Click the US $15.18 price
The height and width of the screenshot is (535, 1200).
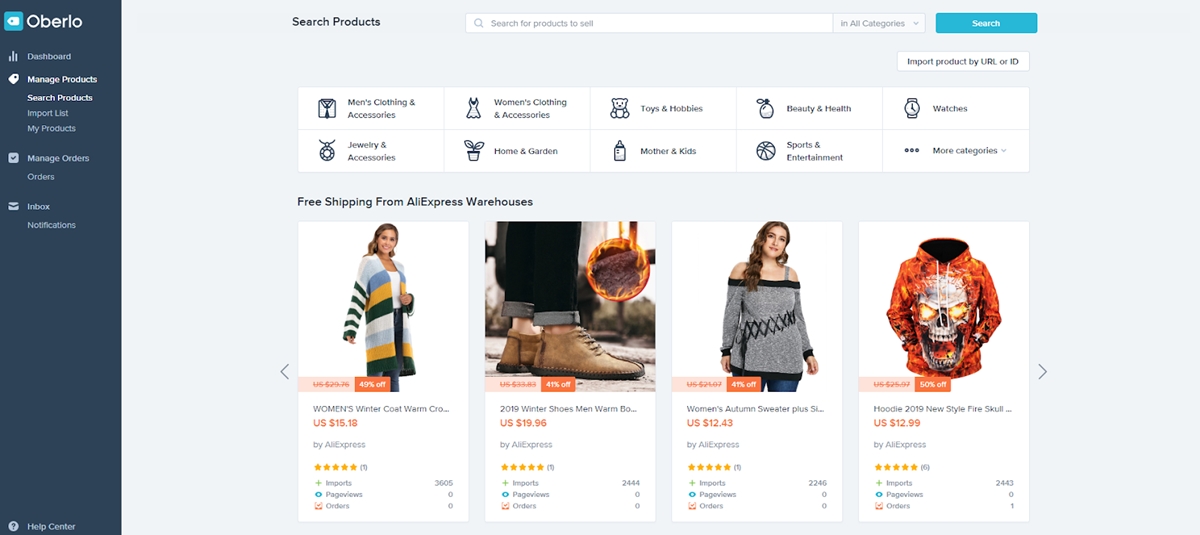(x=335, y=423)
